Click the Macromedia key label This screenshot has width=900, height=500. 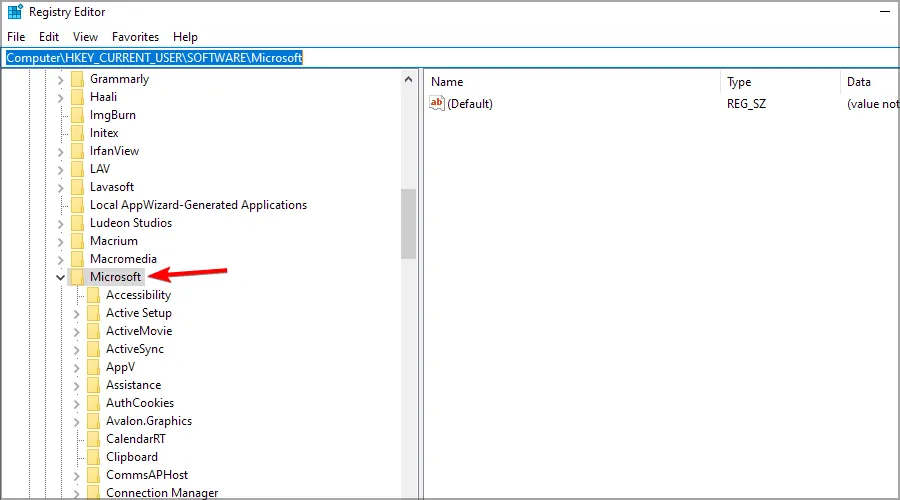(x=123, y=259)
